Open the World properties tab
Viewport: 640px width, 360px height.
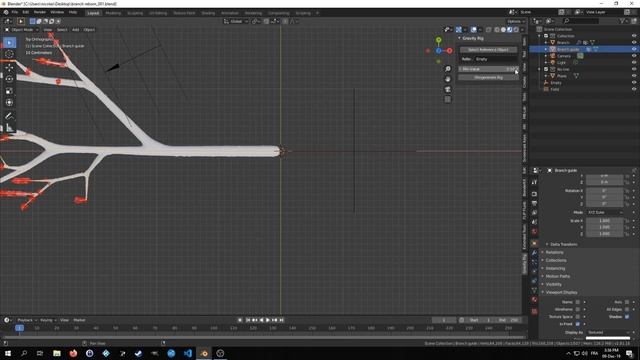pos(534,232)
